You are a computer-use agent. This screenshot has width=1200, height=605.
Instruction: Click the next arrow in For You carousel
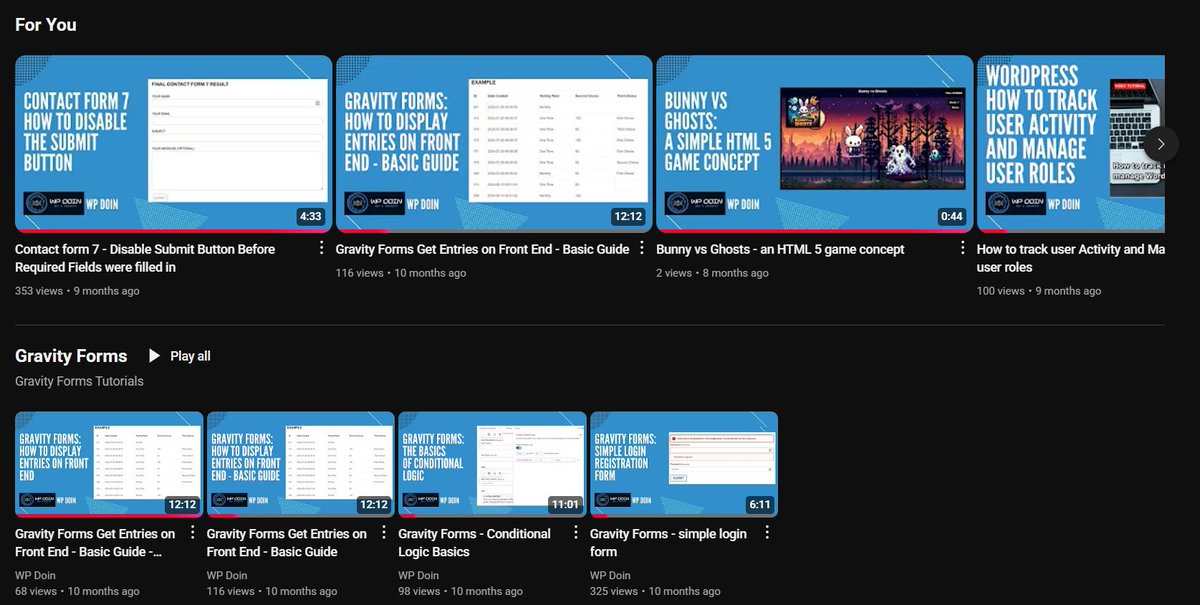click(1160, 144)
